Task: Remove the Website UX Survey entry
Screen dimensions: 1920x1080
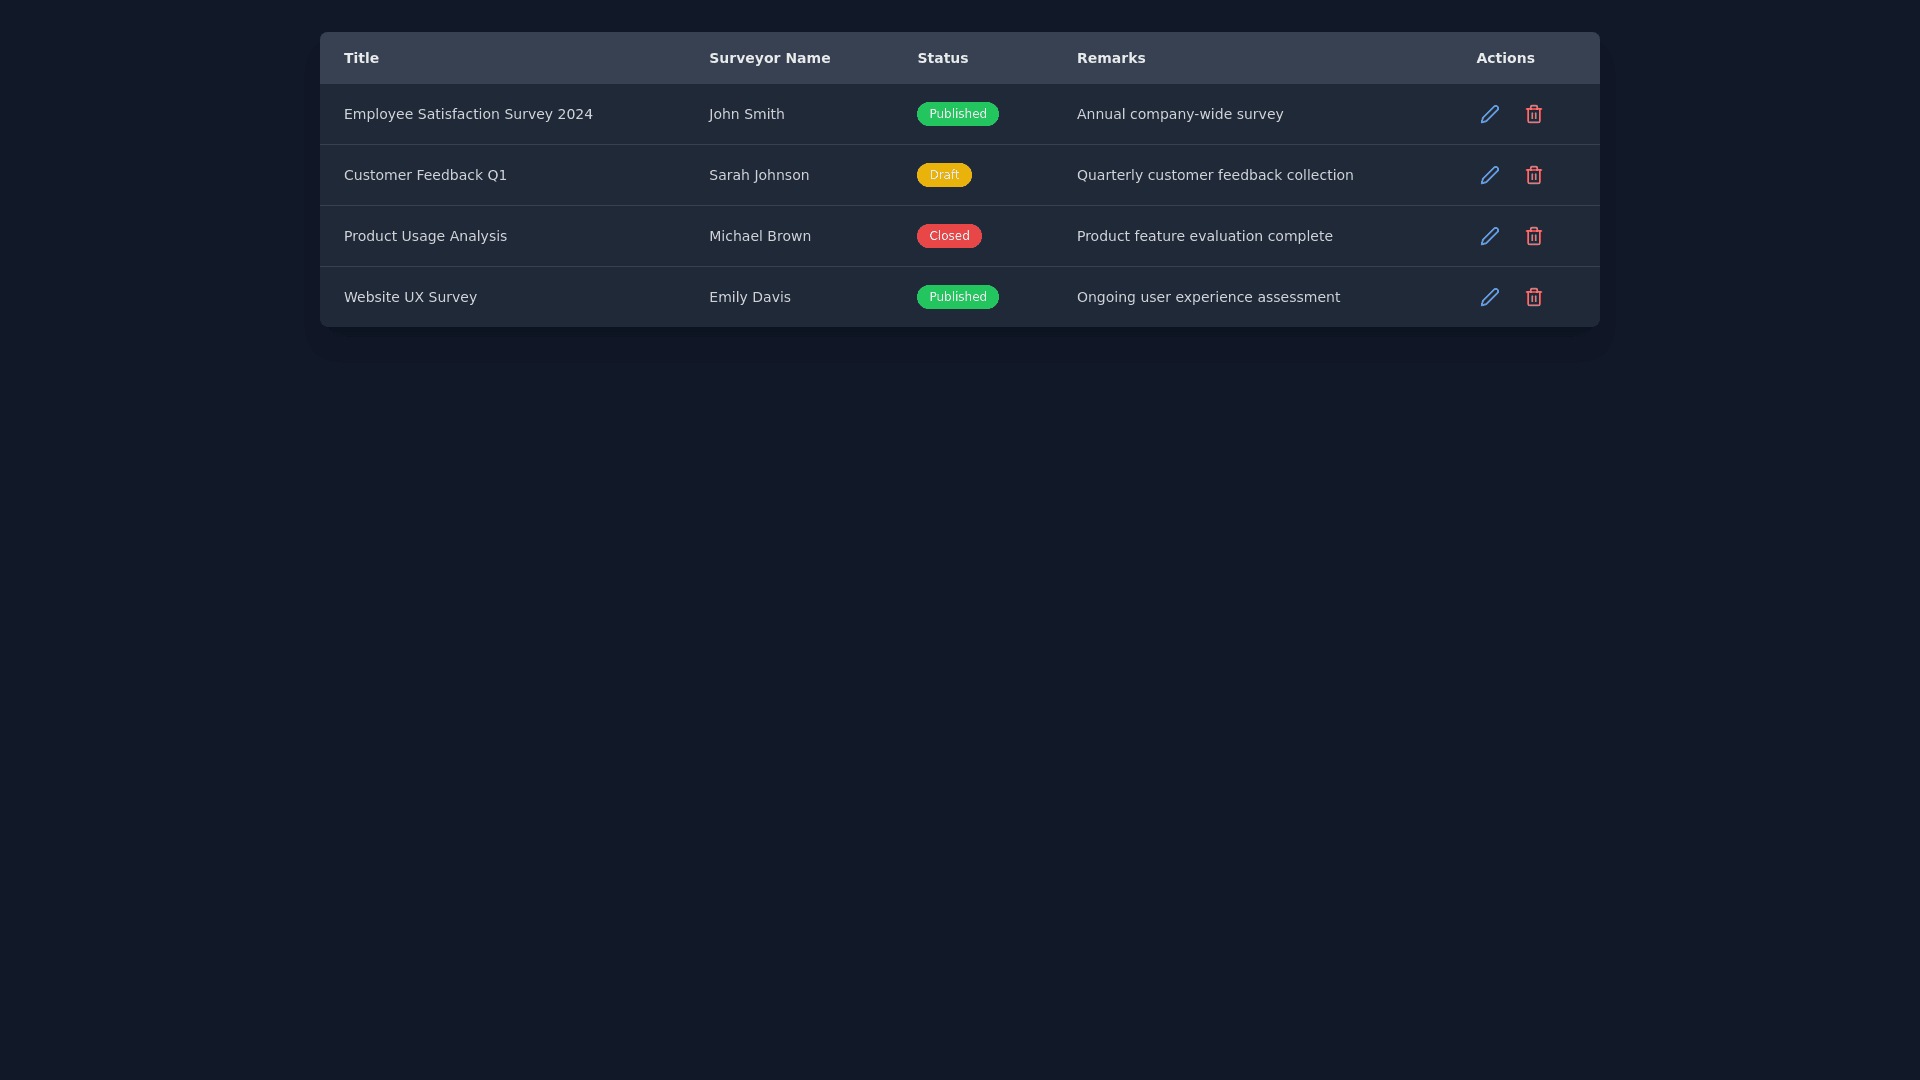Action: (x=1533, y=297)
